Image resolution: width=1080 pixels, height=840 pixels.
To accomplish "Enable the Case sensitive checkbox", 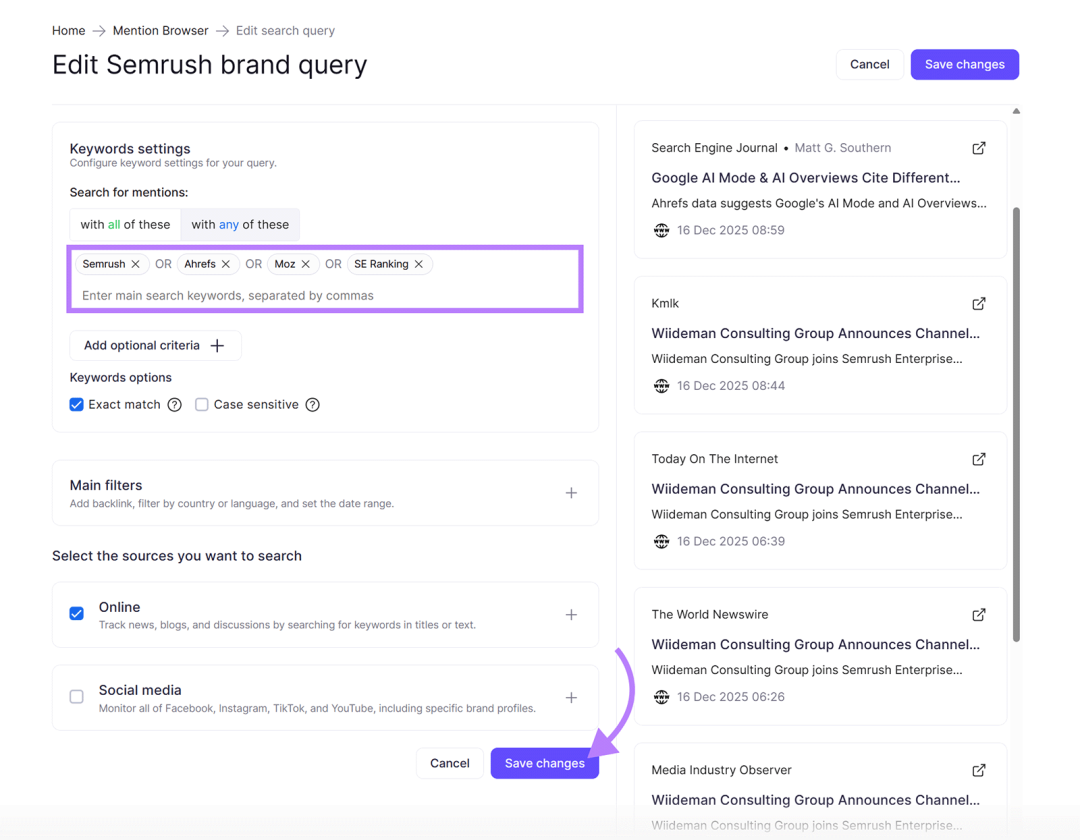I will point(202,405).
